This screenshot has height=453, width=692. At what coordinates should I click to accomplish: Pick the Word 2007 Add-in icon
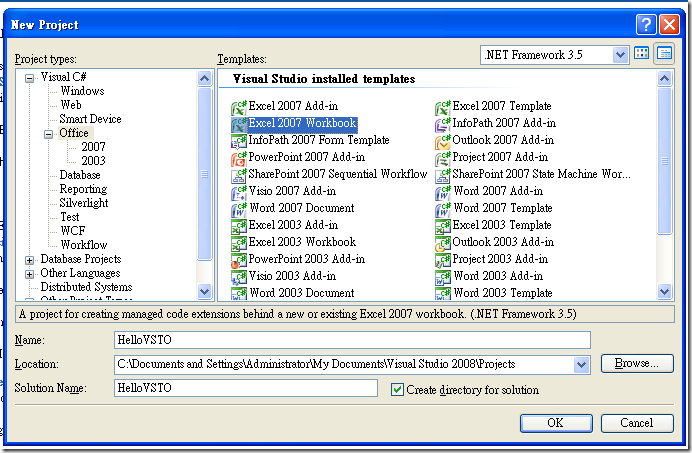click(443, 193)
